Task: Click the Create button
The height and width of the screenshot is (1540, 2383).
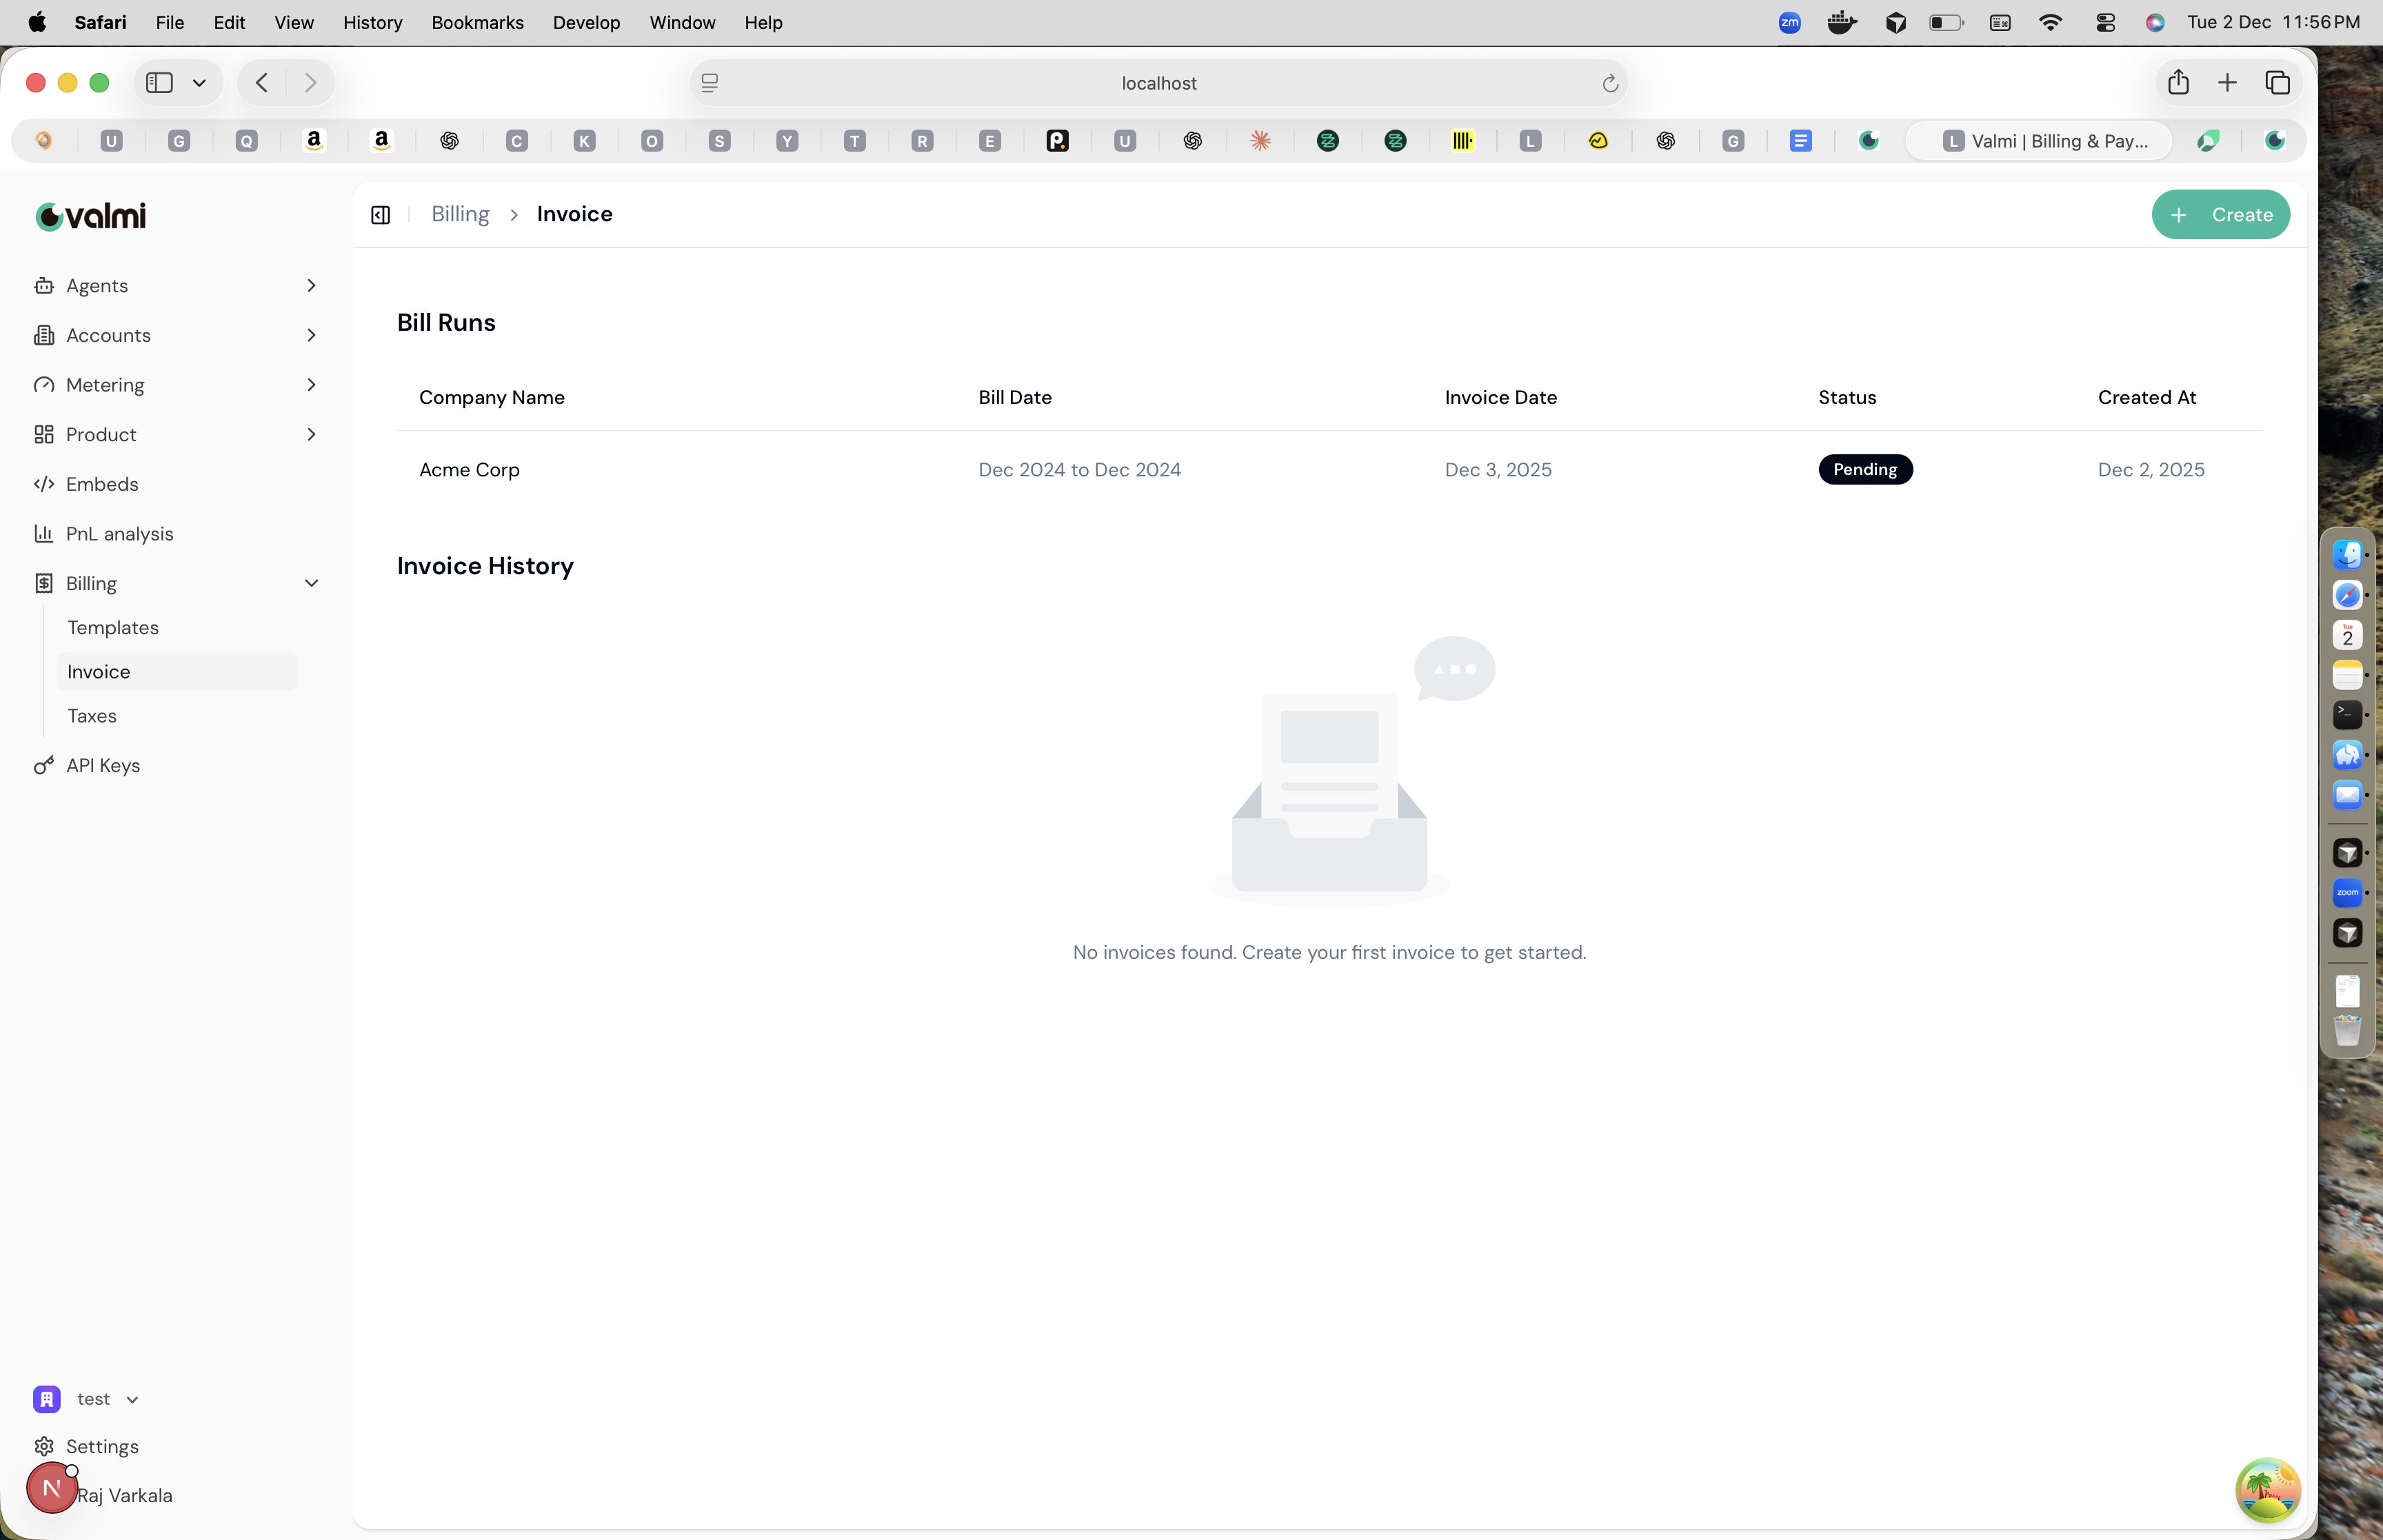Action: [2221, 214]
